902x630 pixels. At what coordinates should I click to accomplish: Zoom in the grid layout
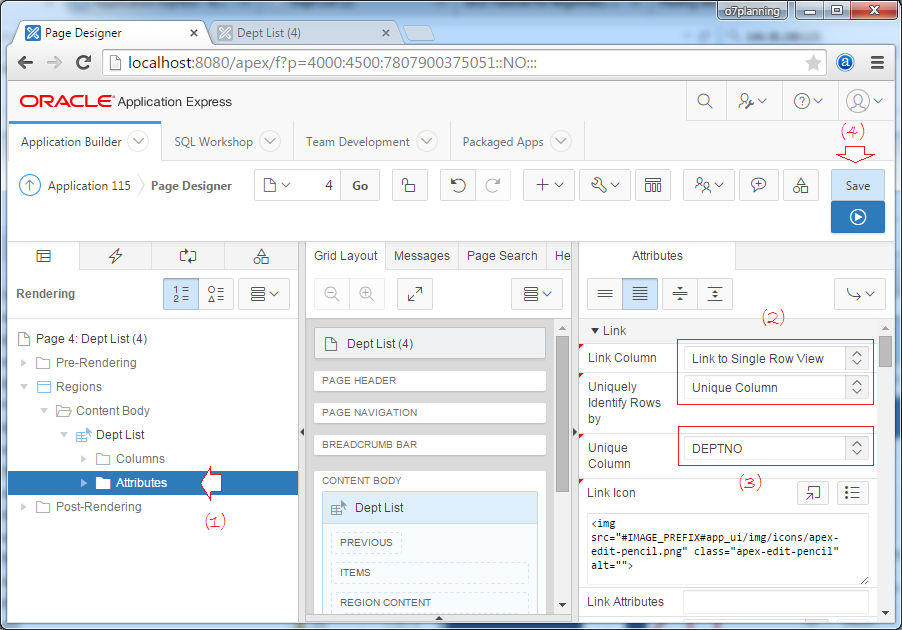click(x=366, y=294)
